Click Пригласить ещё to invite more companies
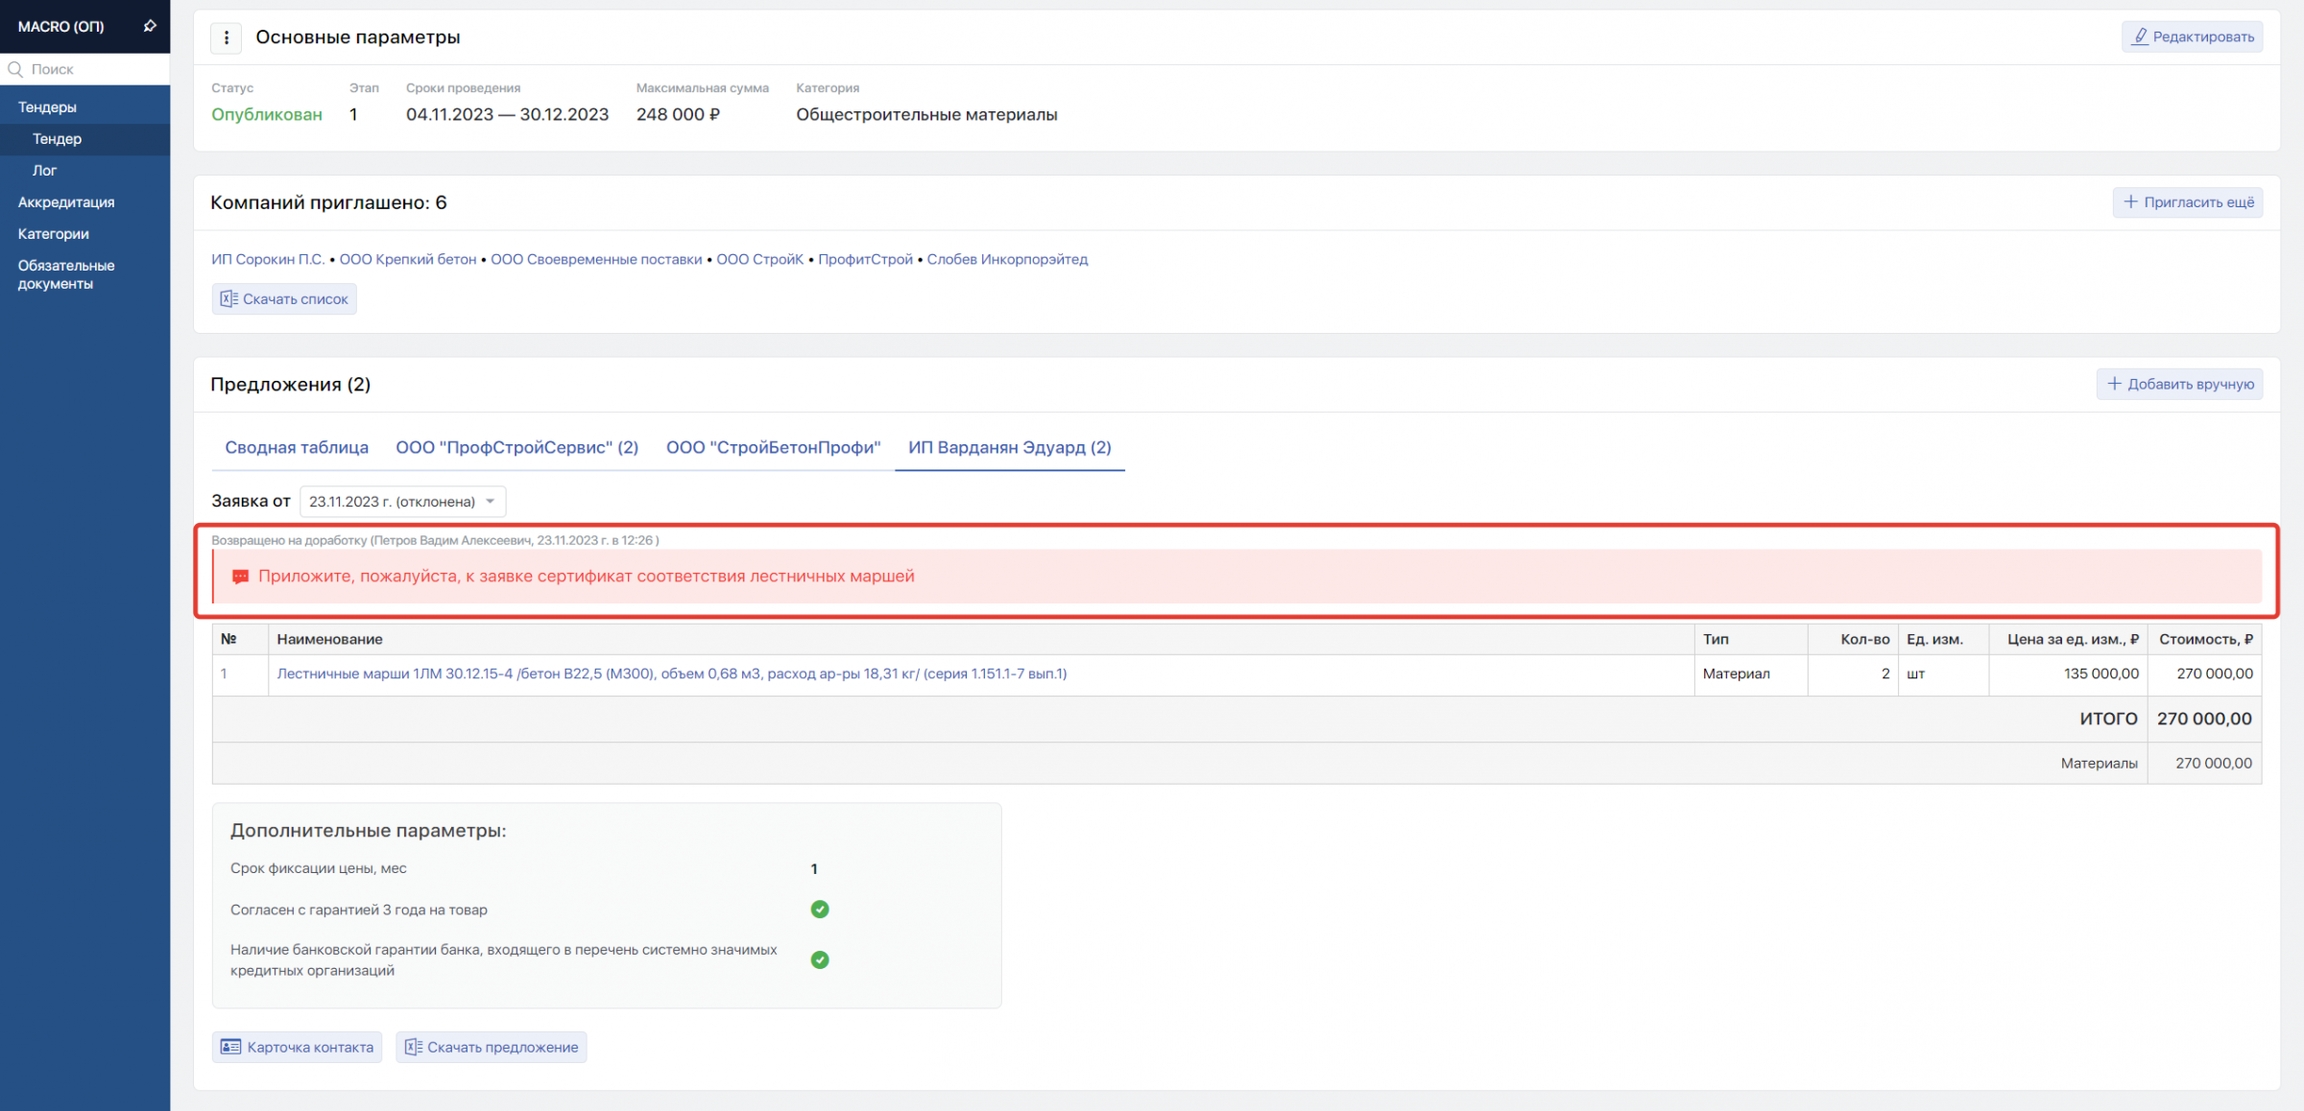 point(2187,202)
